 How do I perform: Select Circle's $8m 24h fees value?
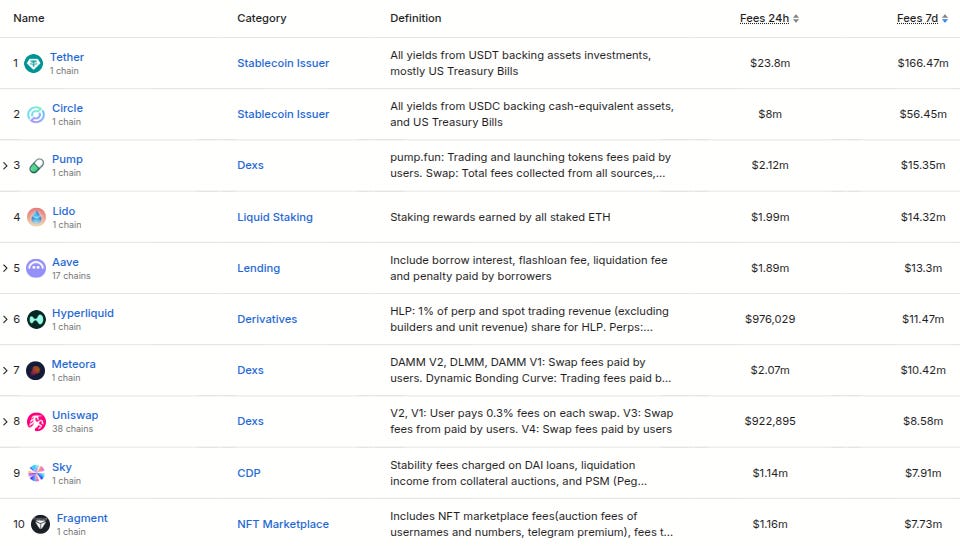pos(770,114)
